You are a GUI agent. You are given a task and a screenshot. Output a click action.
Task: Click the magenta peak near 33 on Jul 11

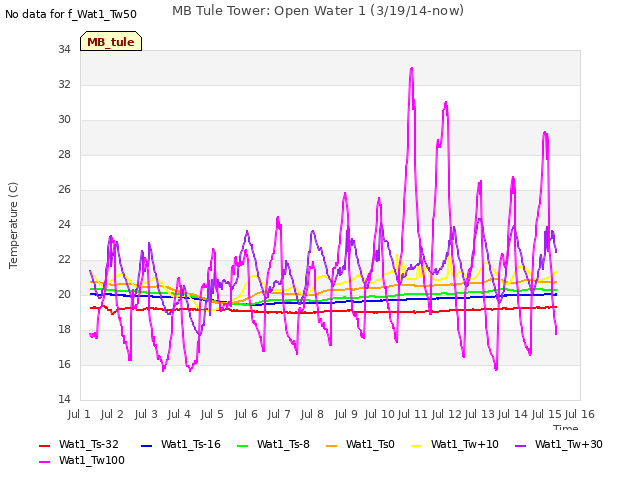click(411, 69)
